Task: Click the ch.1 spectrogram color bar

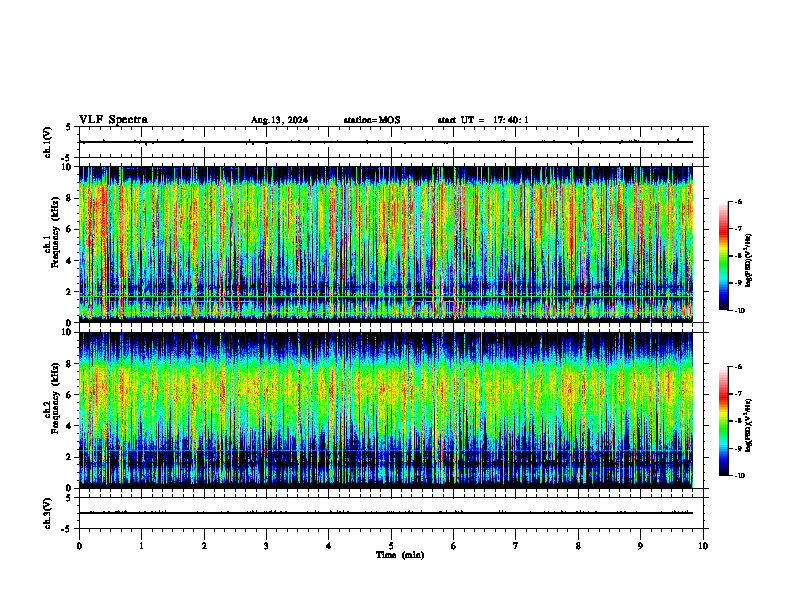Action: click(x=724, y=256)
